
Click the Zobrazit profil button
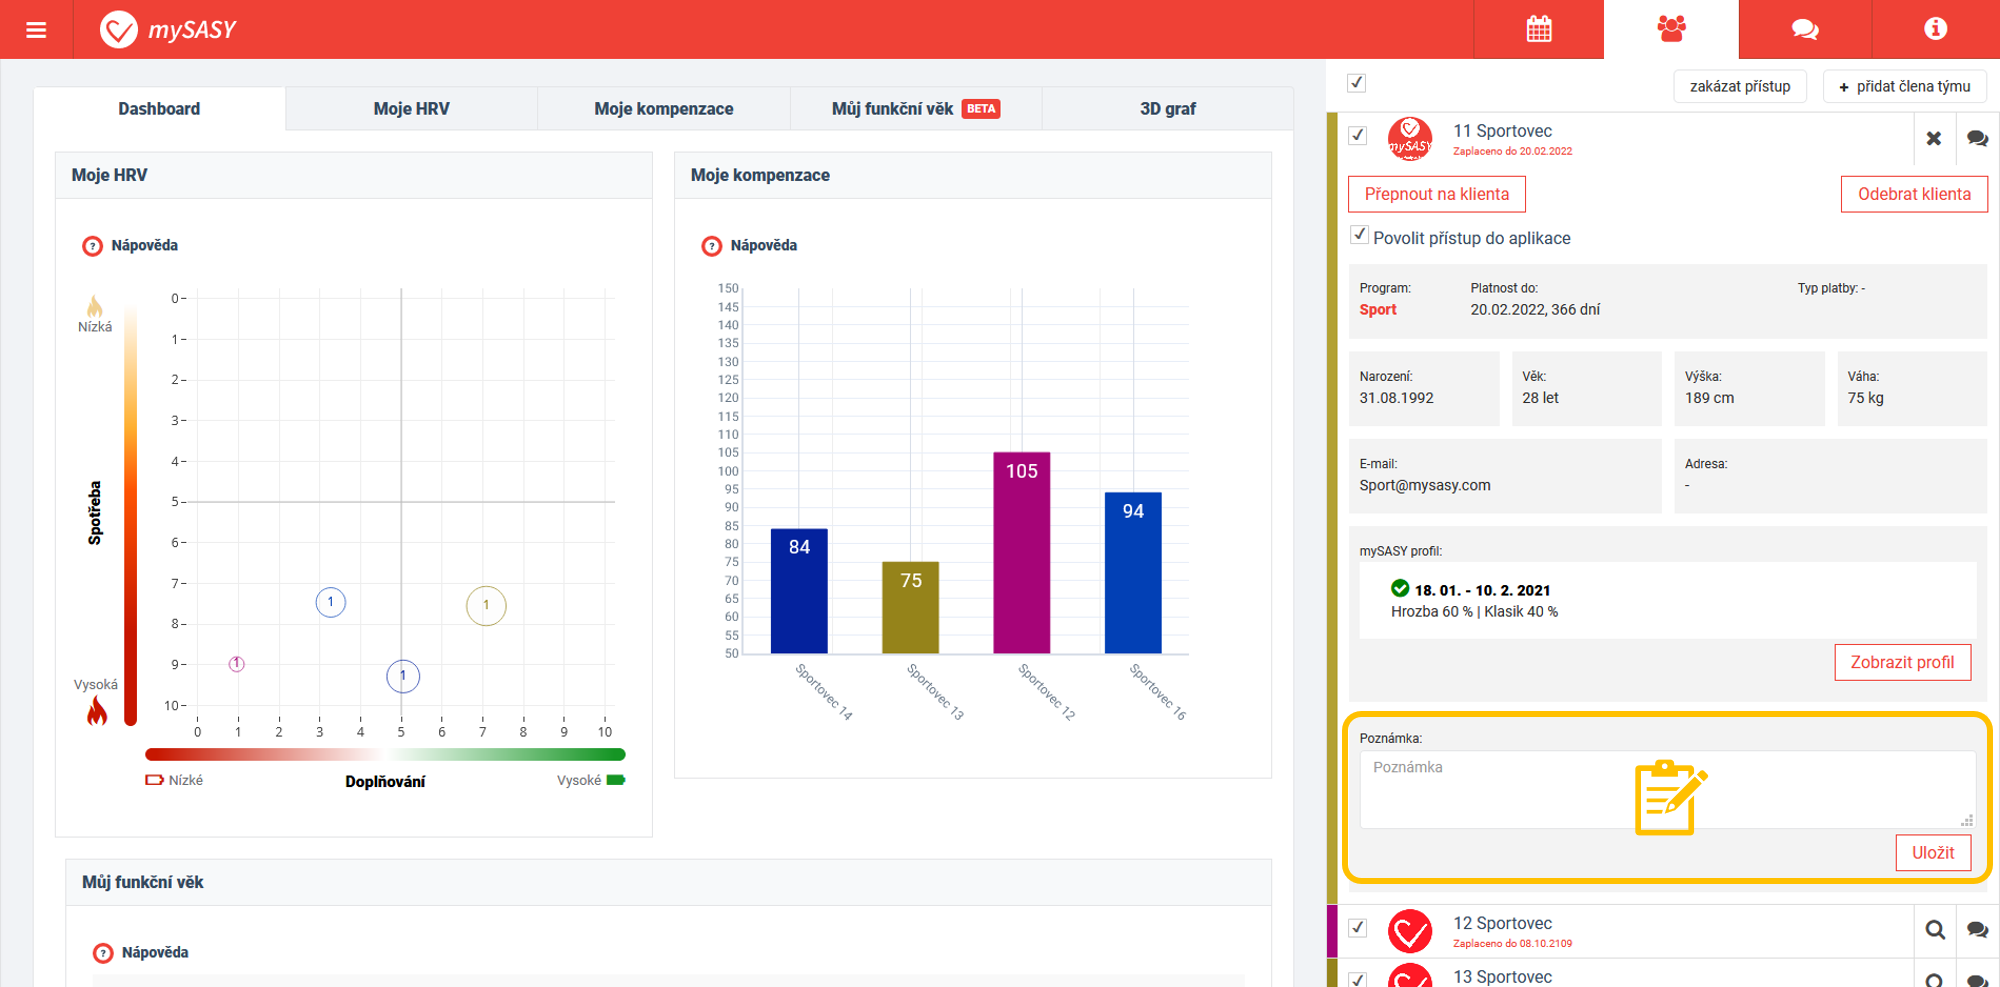(x=1902, y=662)
